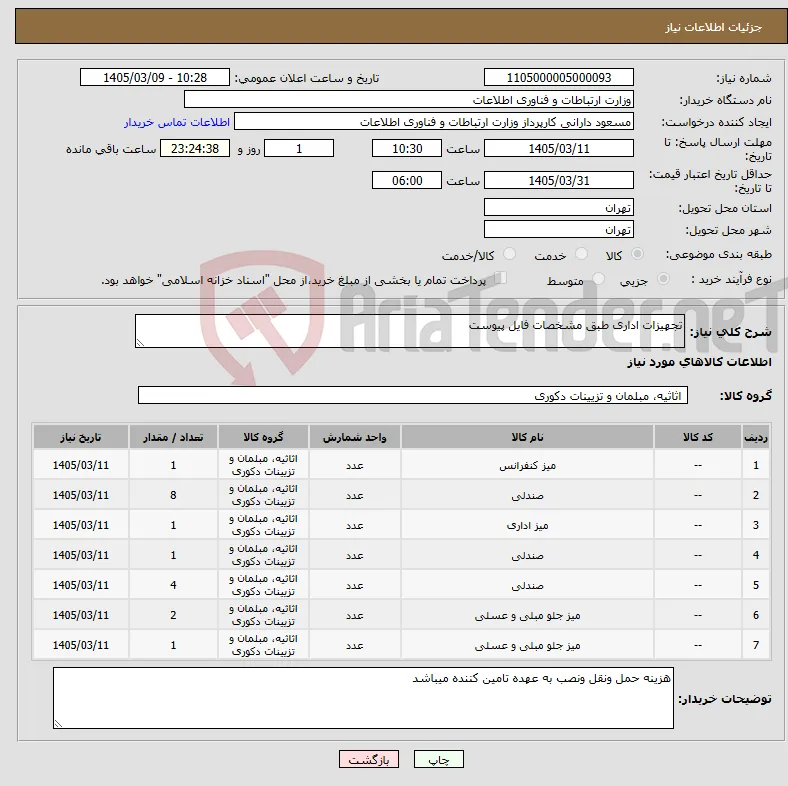Click the کد کالا column header
Image resolution: width=788 pixels, height=786 pixels.
point(698,437)
